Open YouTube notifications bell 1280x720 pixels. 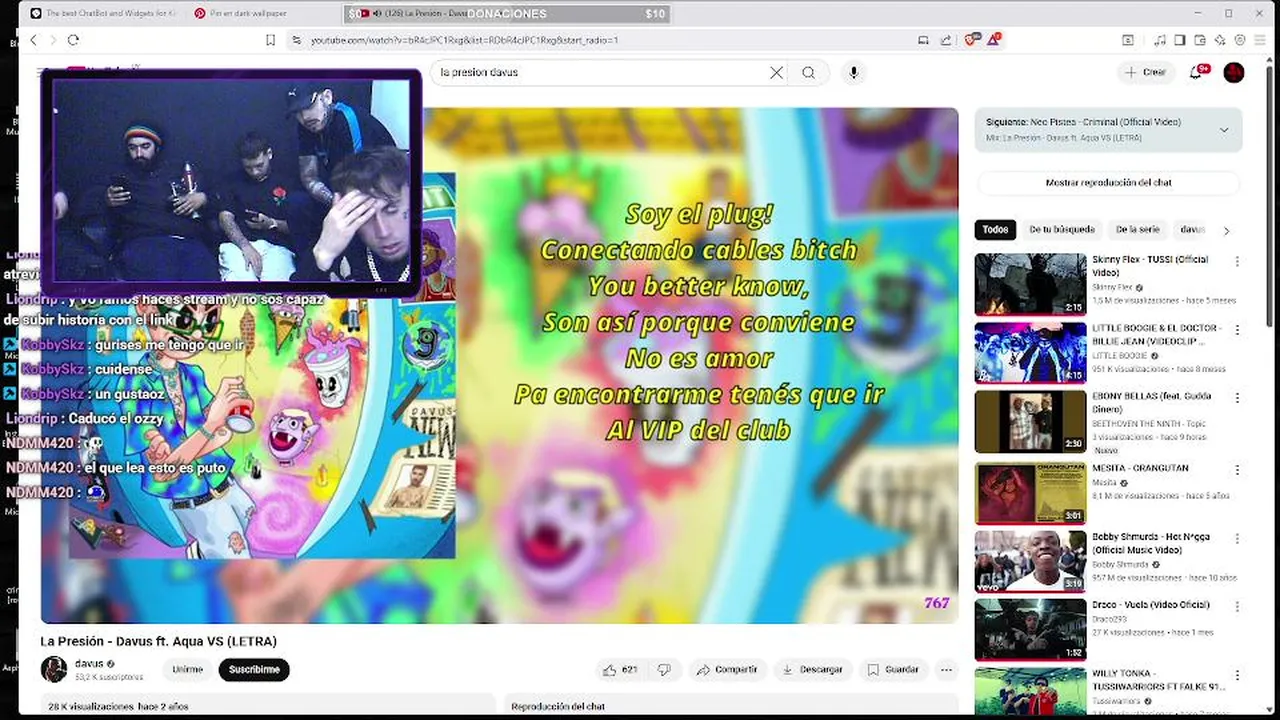tap(1196, 72)
